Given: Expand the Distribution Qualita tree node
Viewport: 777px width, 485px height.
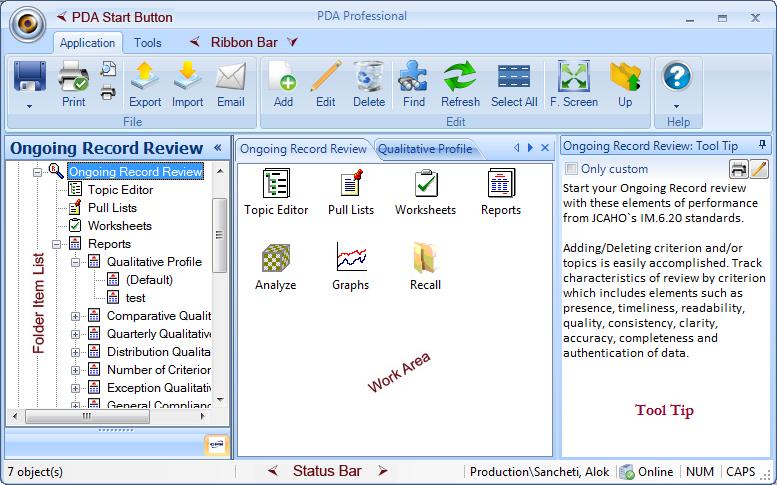Looking at the screenshot, I should pos(75,352).
